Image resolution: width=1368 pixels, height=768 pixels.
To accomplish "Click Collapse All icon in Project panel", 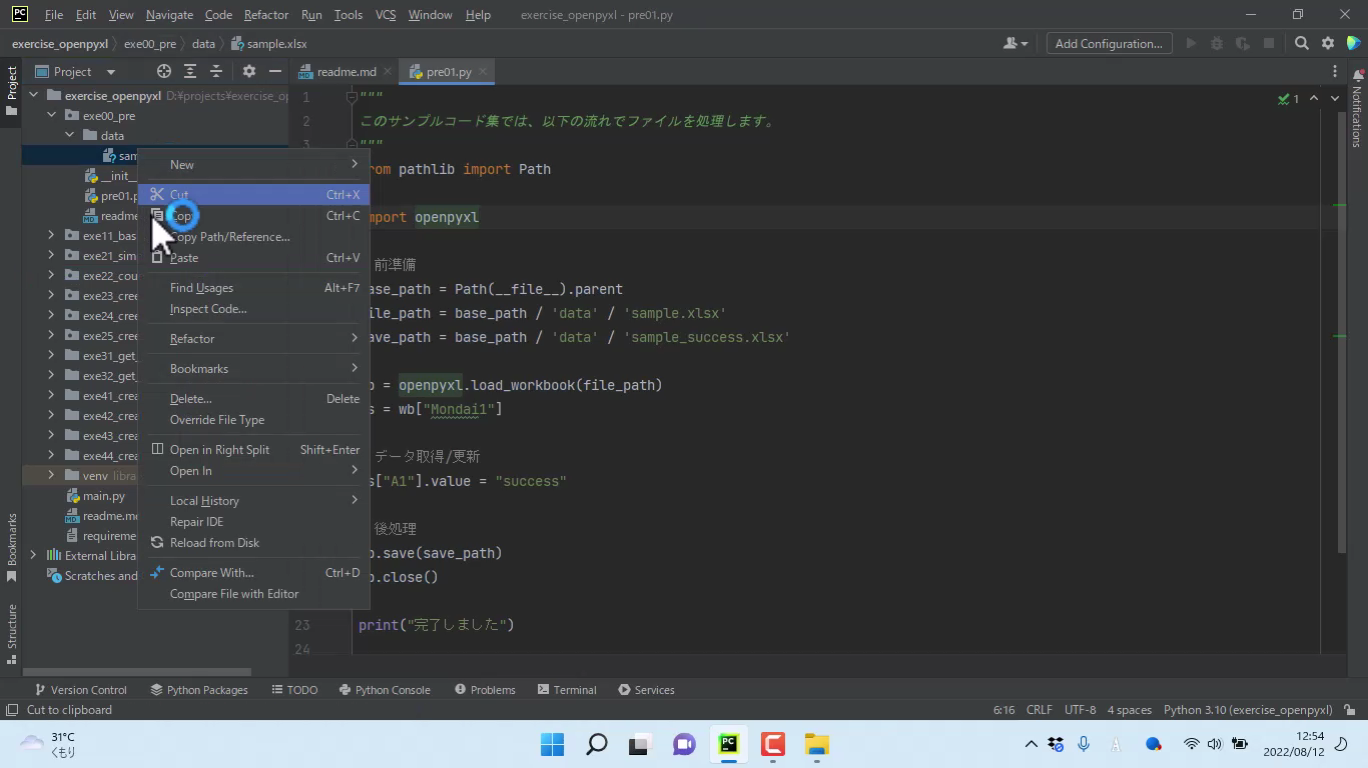I will [x=216, y=71].
